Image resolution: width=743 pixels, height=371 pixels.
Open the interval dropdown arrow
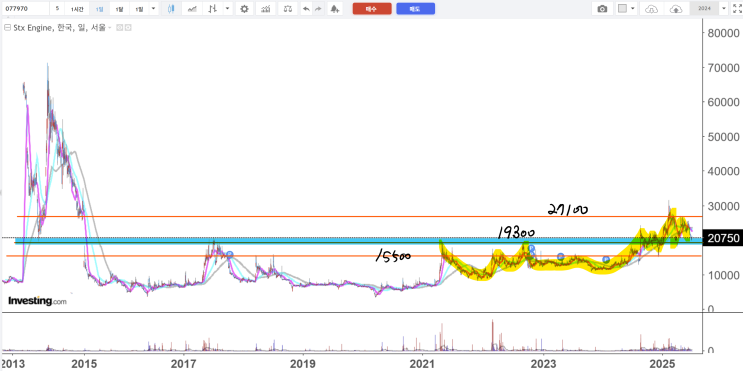click(x=153, y=9)
